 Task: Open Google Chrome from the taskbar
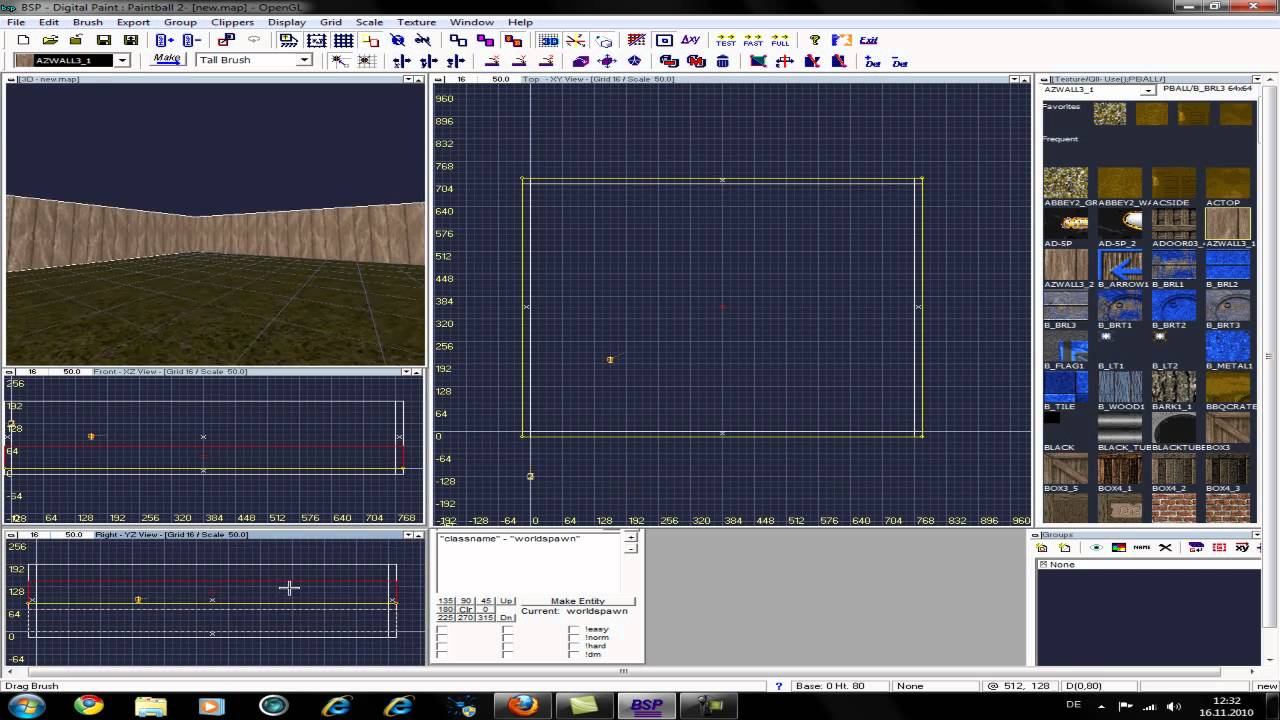(89, 705)
